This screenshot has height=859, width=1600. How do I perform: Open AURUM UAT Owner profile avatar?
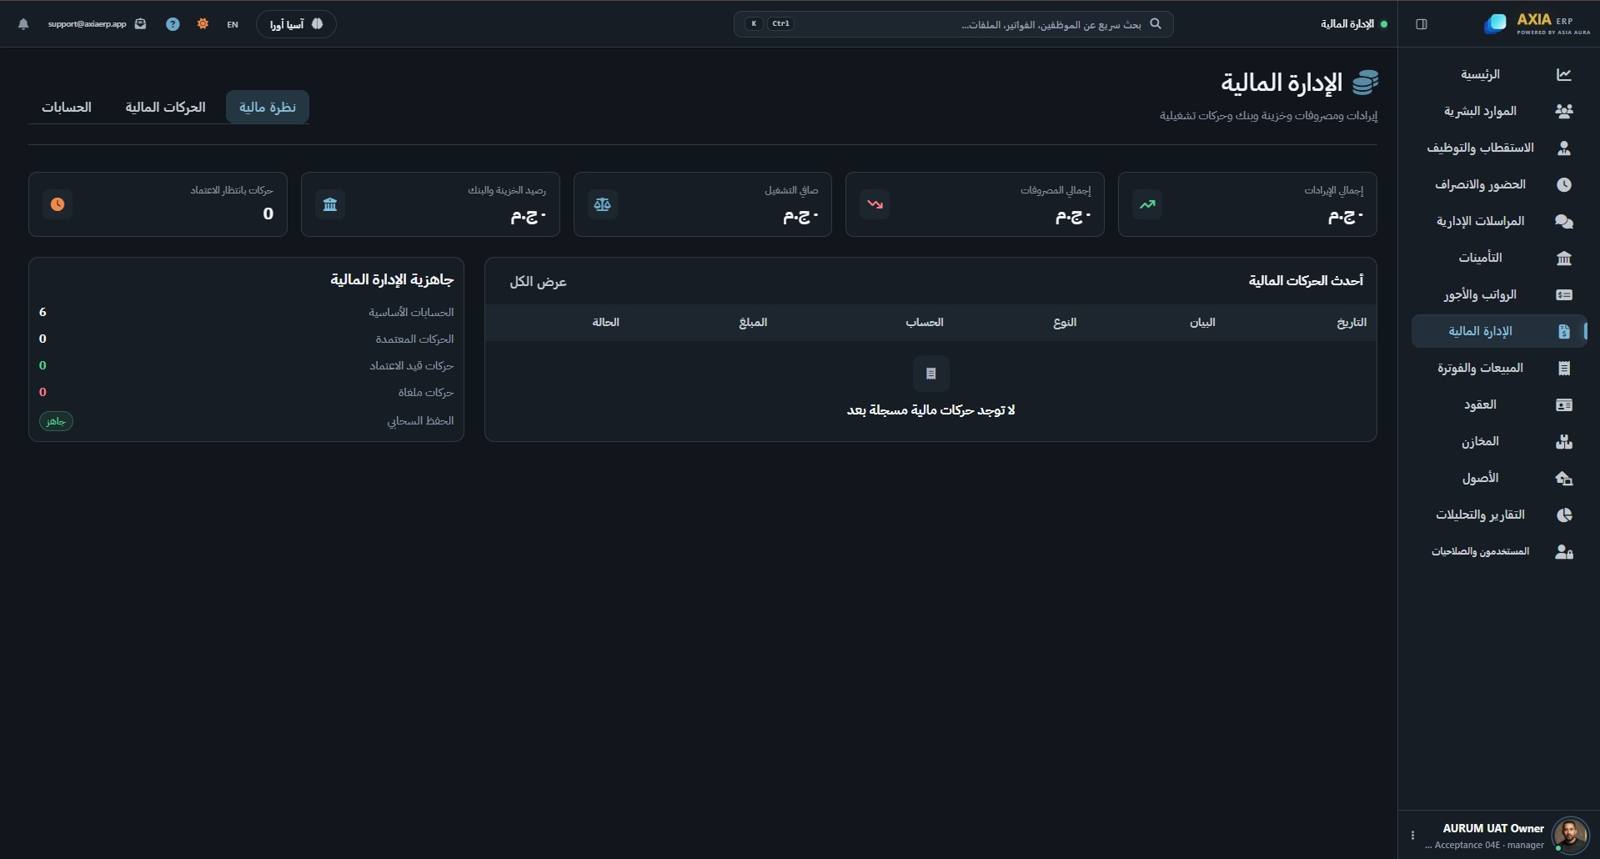point(1570,835)
